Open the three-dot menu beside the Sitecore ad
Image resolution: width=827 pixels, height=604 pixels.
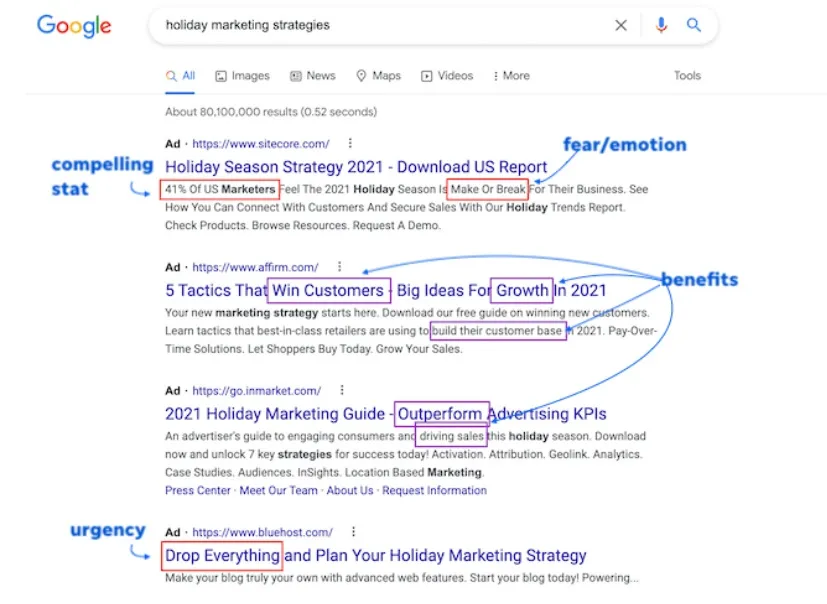pos(350,142)
